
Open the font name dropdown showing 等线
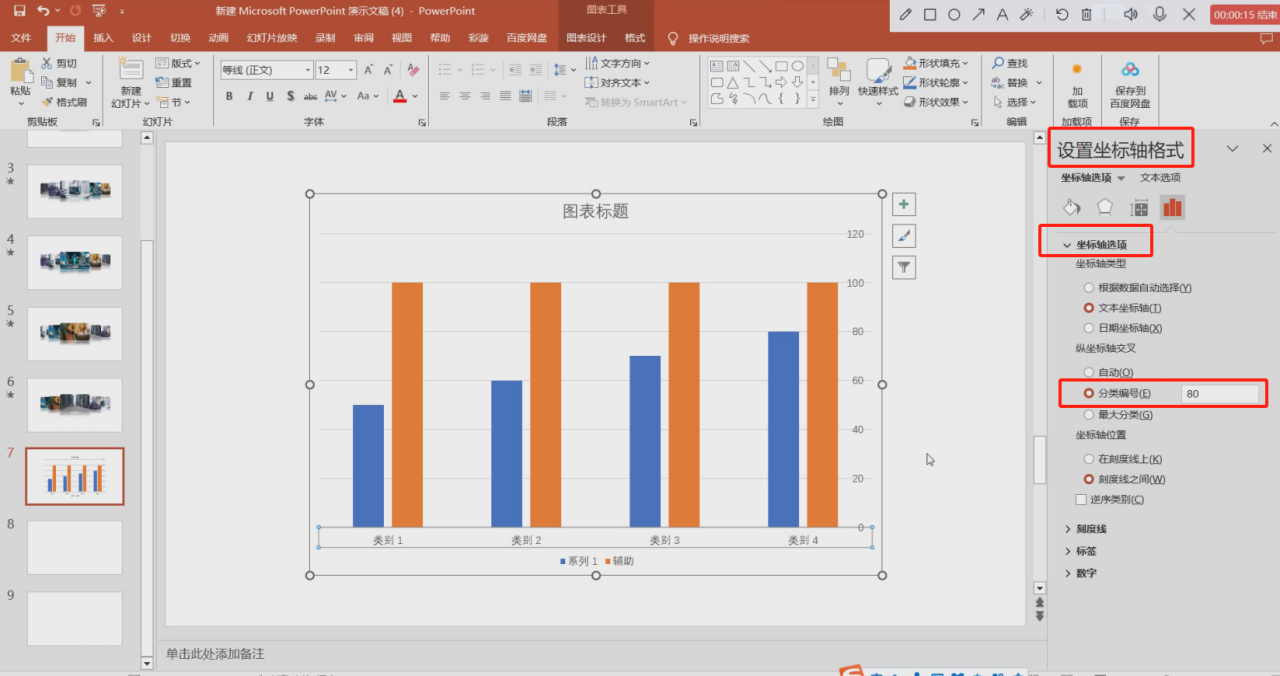(x=308, y=70)
